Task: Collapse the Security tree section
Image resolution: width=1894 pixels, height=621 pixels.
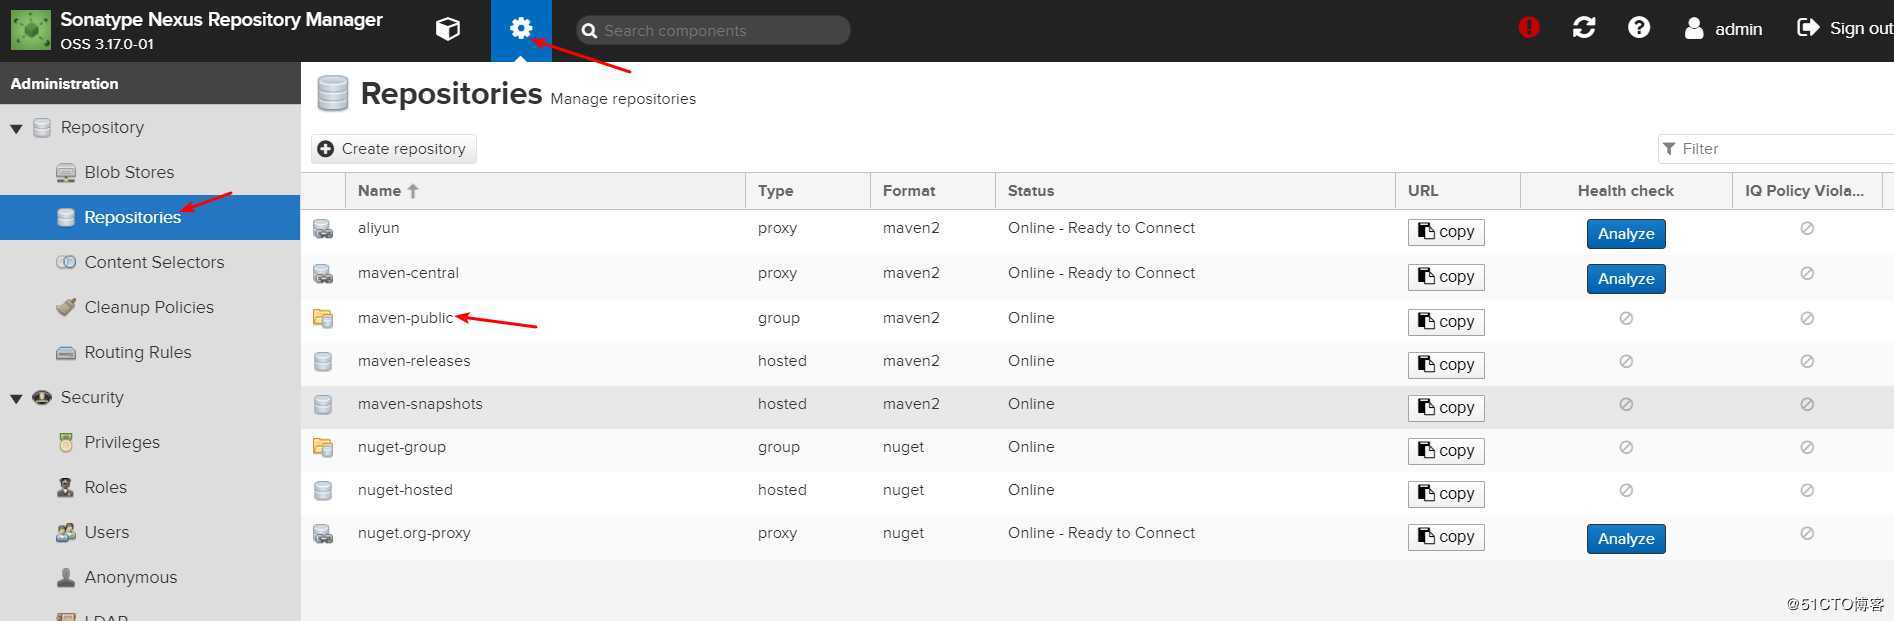Action: point(16,398)
